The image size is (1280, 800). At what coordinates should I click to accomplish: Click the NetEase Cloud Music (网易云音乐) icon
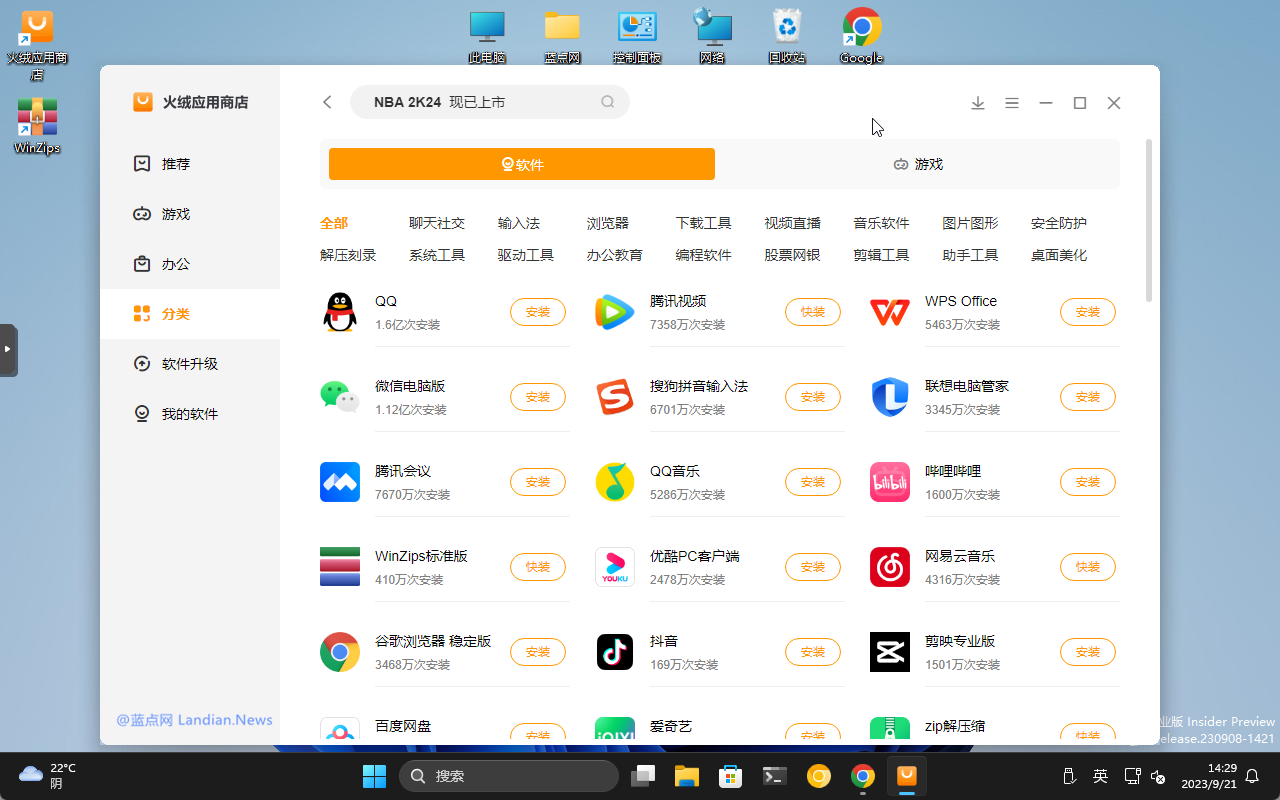pyautogui.click(x=890, y=567)
